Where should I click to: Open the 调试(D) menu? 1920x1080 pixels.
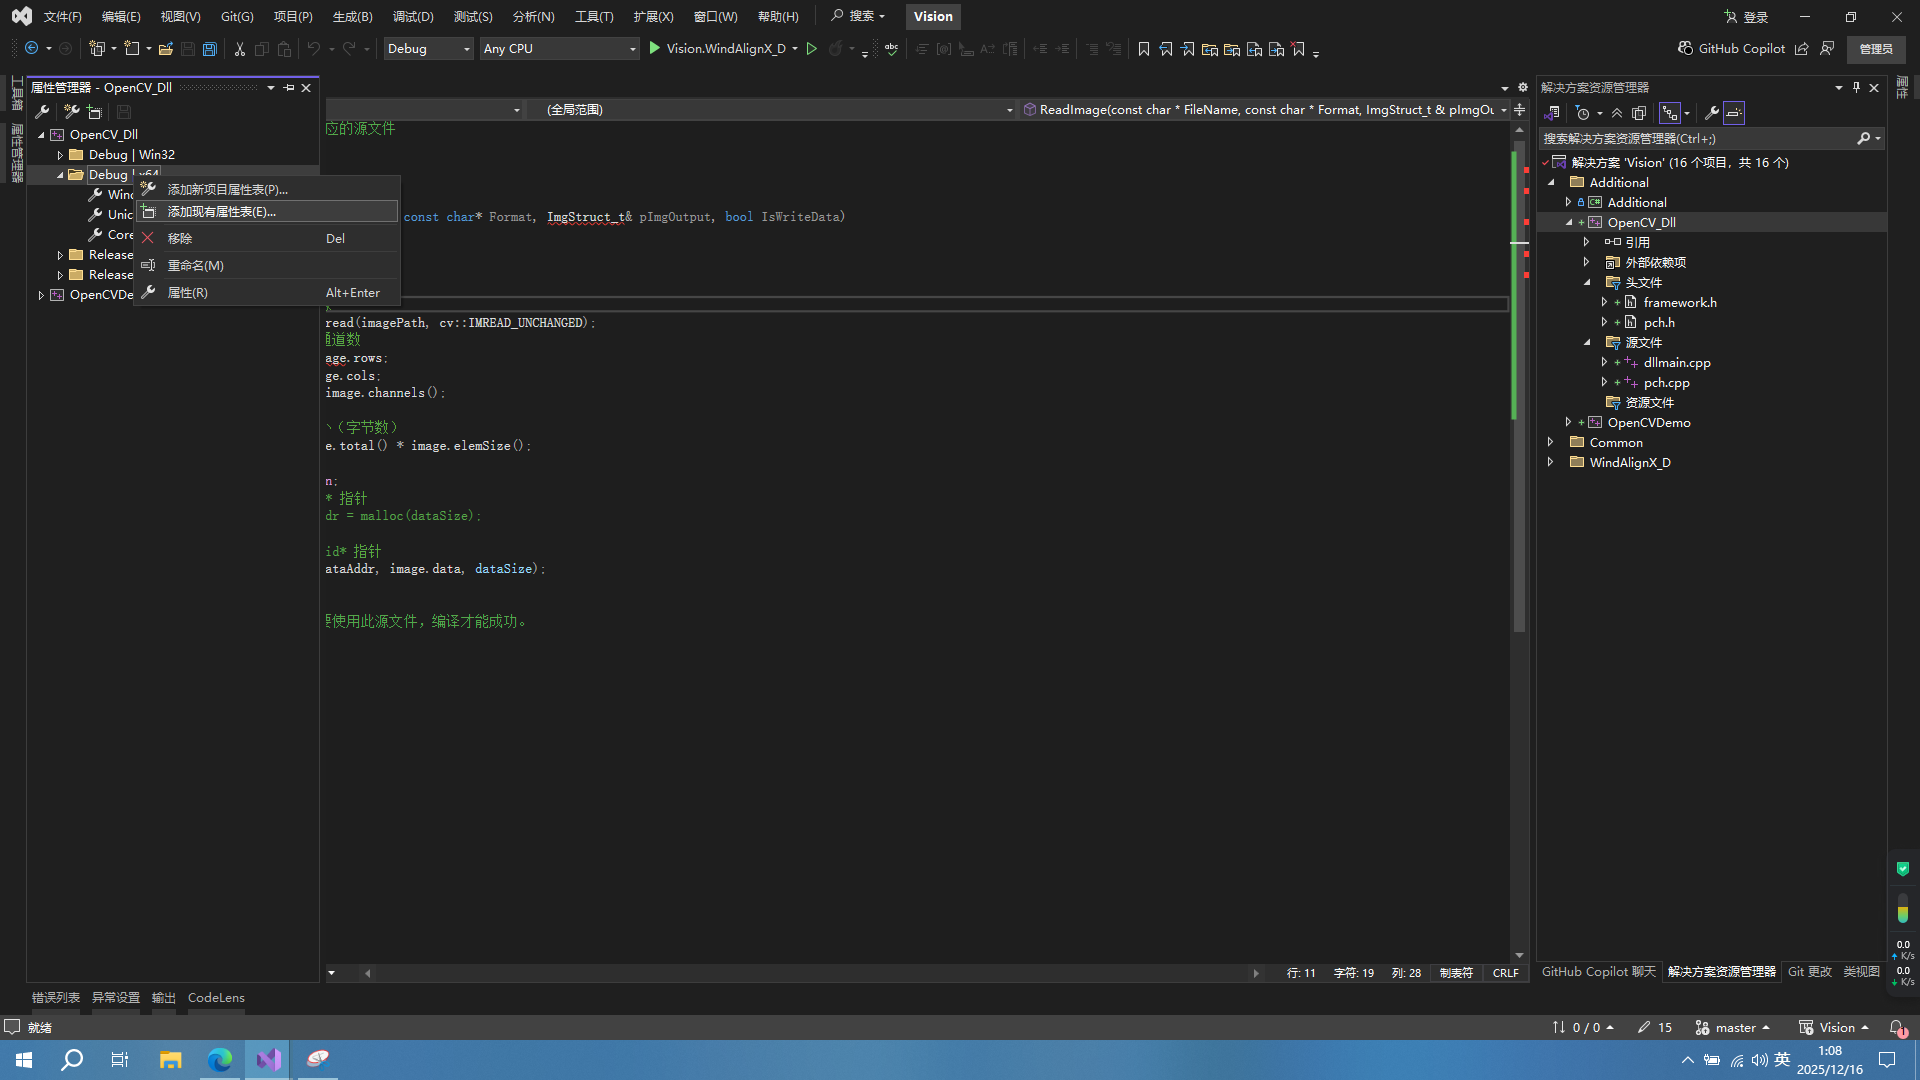412,16
